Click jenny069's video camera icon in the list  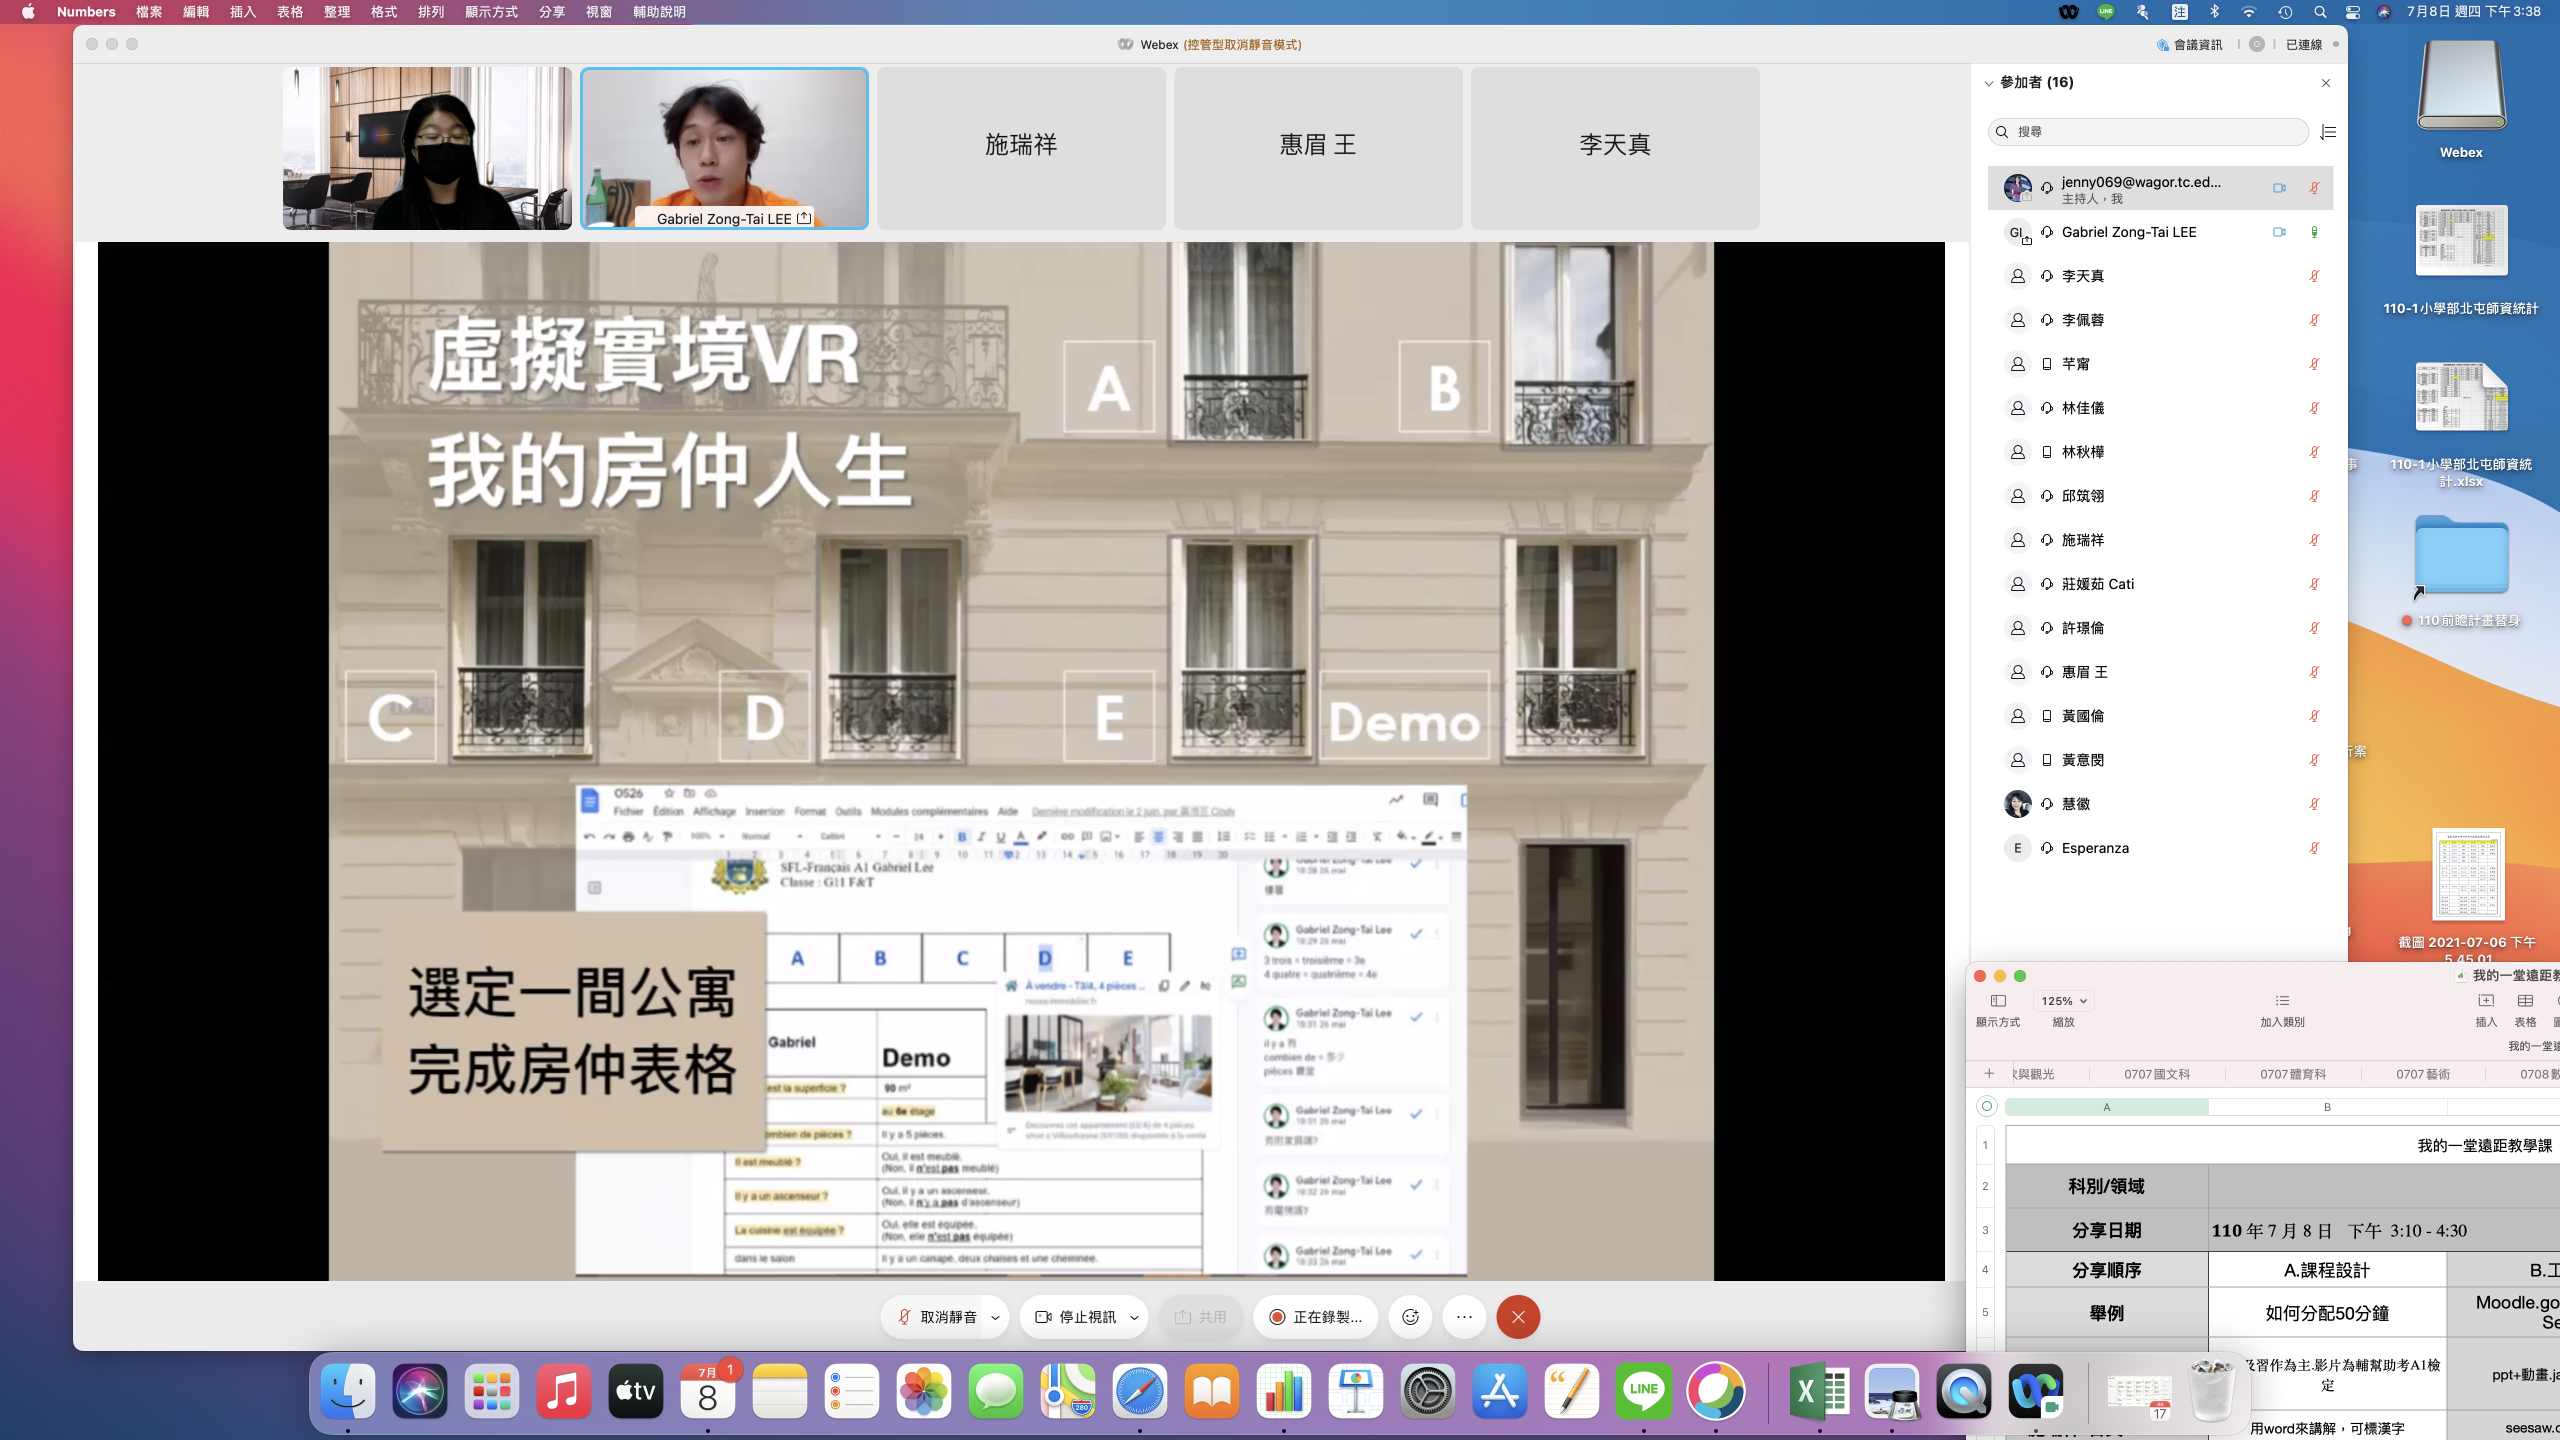(2279, 188)
